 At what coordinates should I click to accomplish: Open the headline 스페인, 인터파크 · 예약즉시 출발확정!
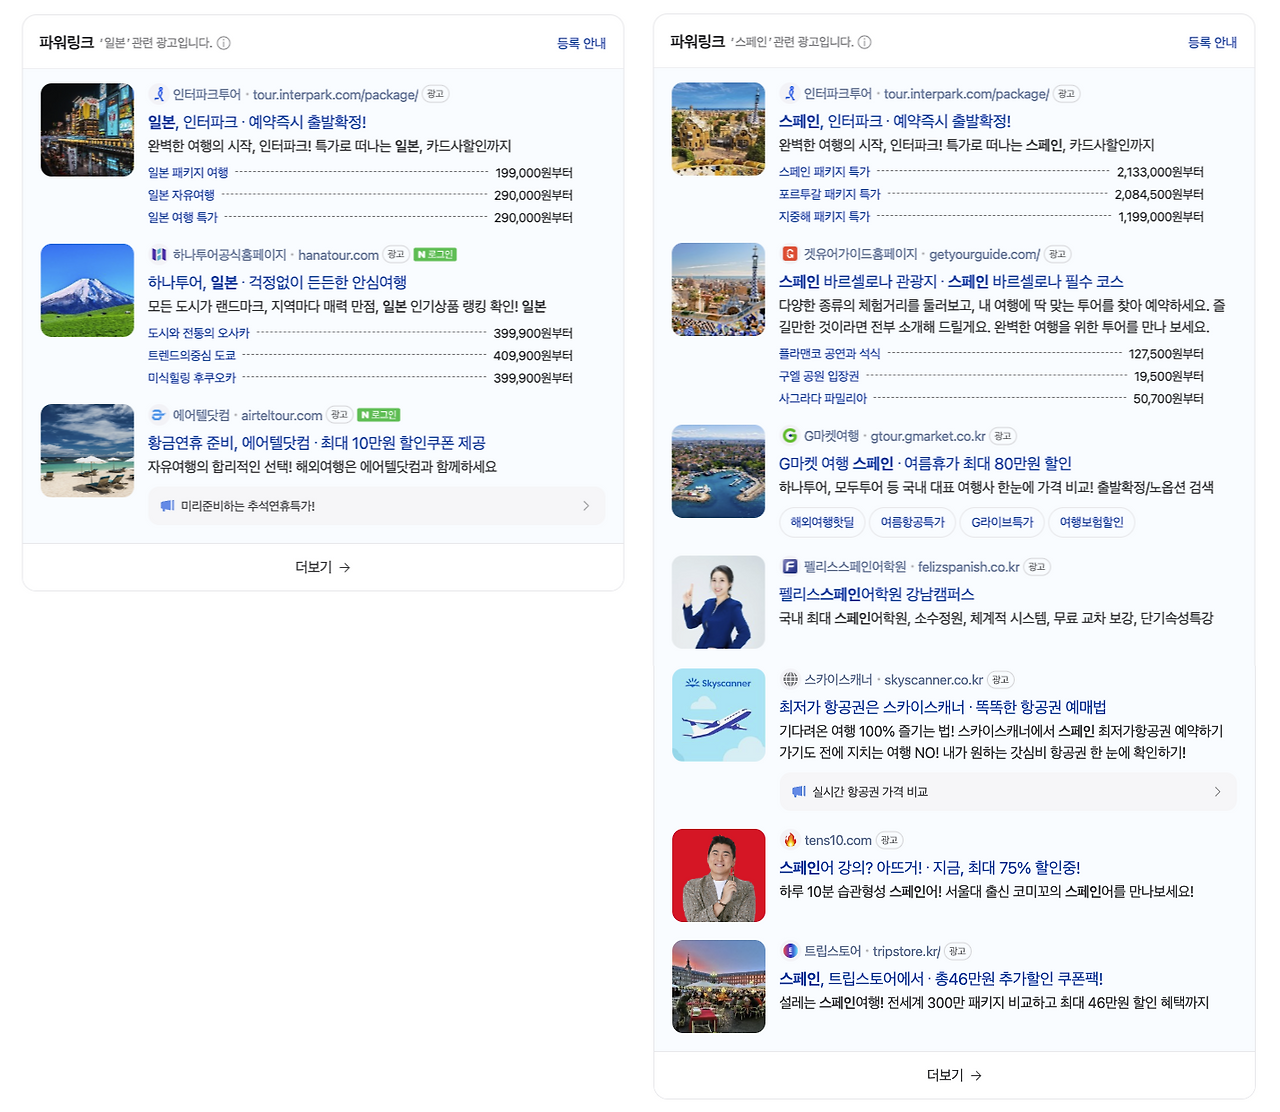895,121
